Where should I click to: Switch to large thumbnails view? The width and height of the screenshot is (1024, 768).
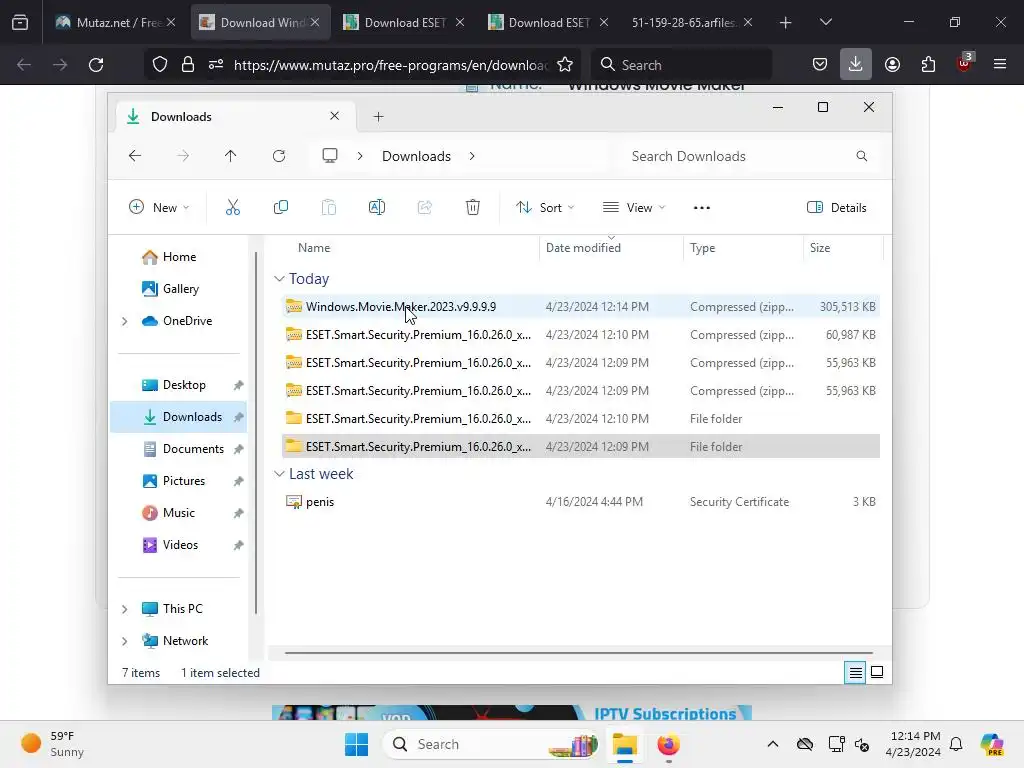tap(877, 673)
